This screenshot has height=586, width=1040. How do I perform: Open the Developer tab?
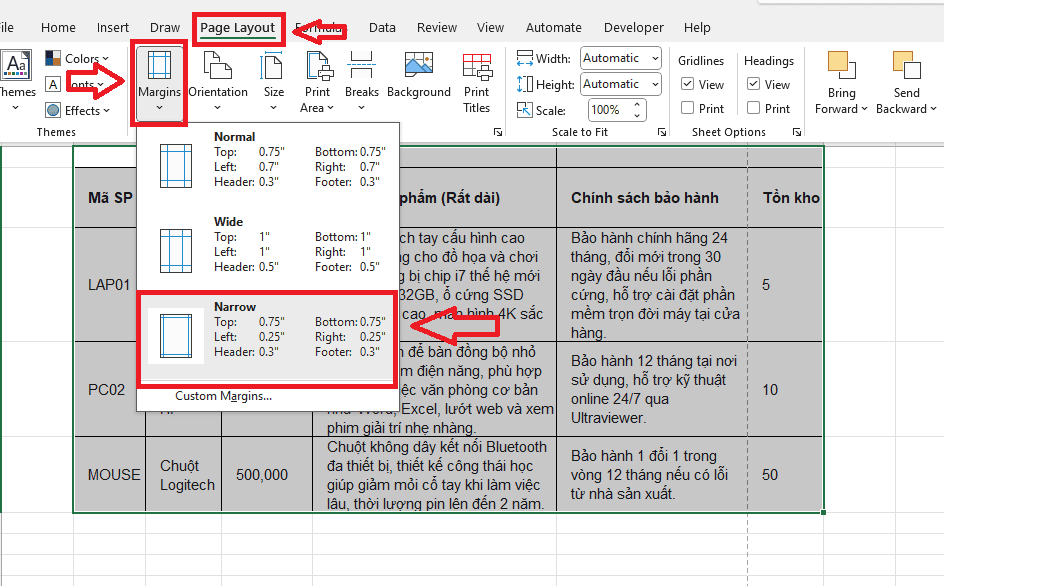[x=633, y=28]
